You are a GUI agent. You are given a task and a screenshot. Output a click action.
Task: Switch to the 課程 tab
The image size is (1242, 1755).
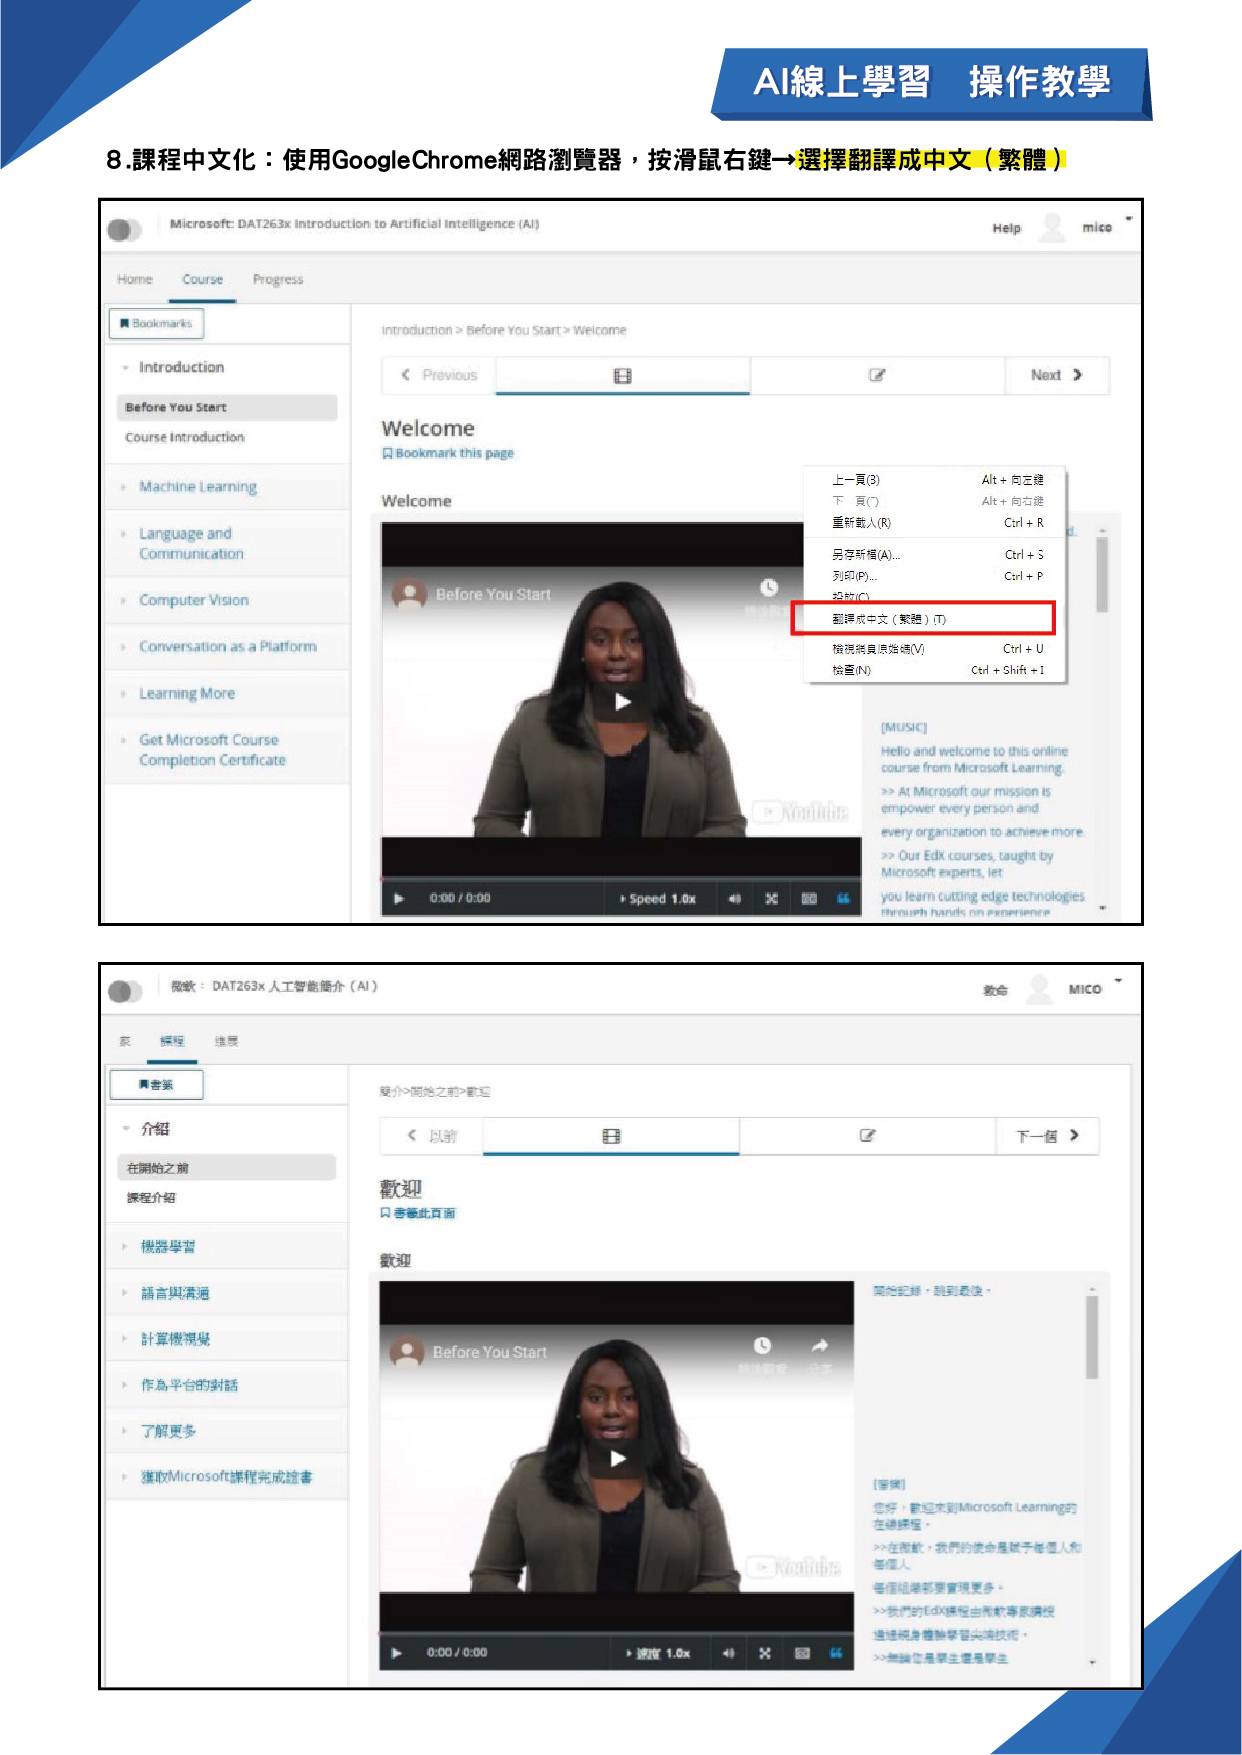172,1041
